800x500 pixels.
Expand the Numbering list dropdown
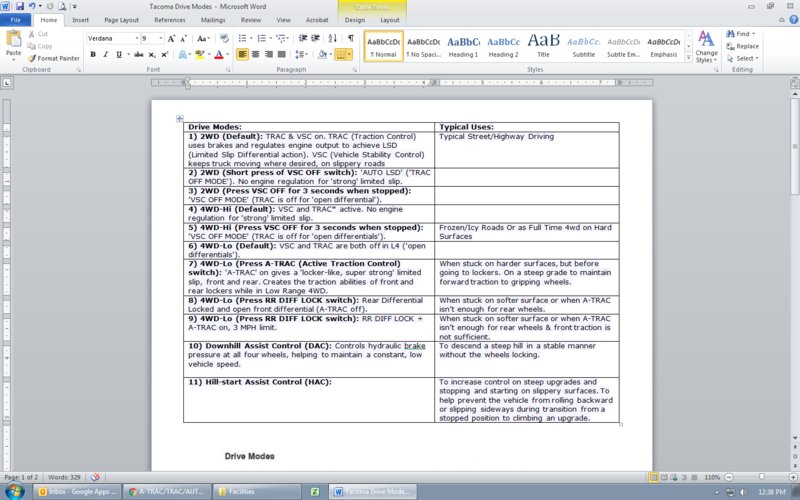(269, 38)
